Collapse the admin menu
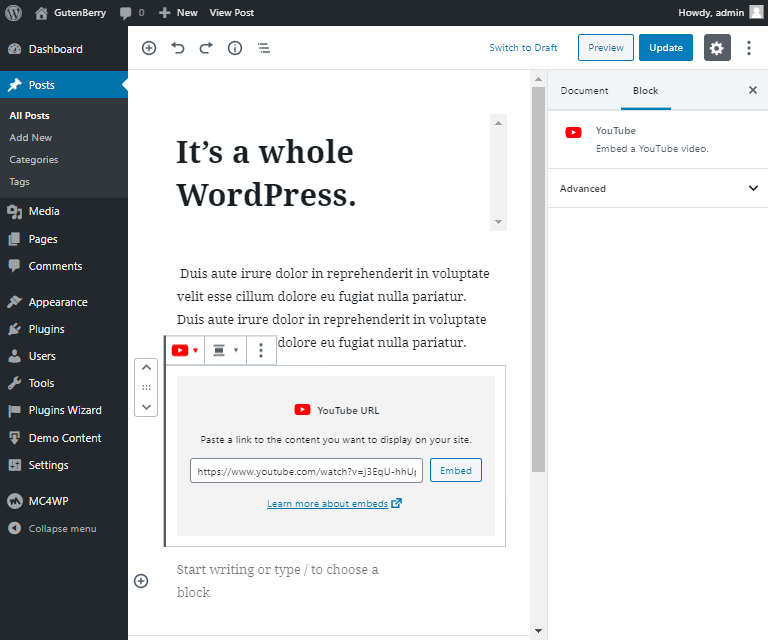This screenshot has height=640, width=768. tap(64, 528)
